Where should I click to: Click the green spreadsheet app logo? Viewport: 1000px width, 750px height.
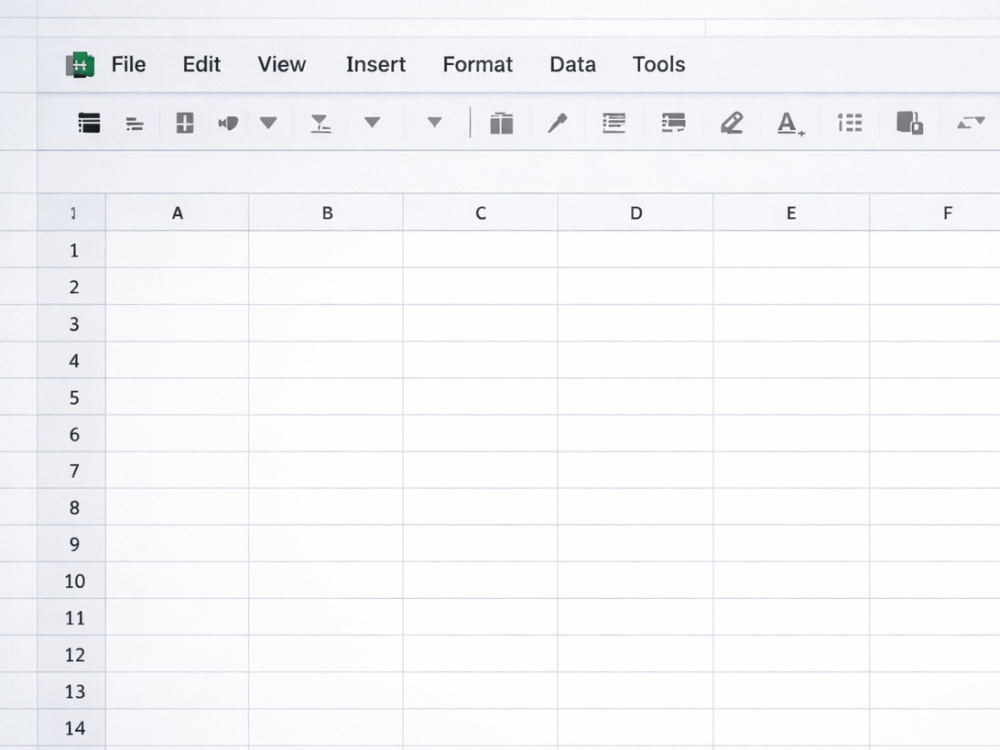80,65
